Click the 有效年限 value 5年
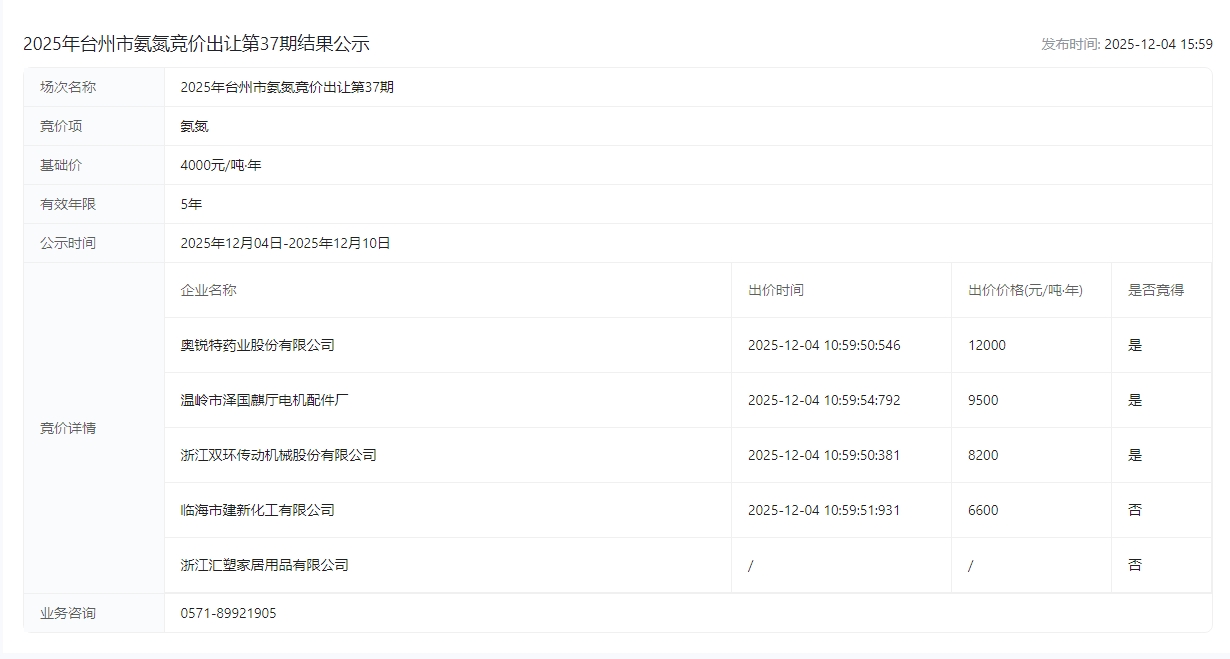1230x659 pixels. pos(191,204)
